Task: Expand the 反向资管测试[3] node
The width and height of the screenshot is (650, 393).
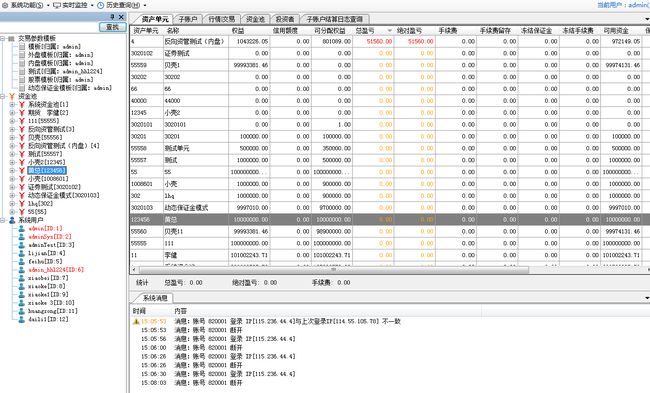Action: pos(12,129)
